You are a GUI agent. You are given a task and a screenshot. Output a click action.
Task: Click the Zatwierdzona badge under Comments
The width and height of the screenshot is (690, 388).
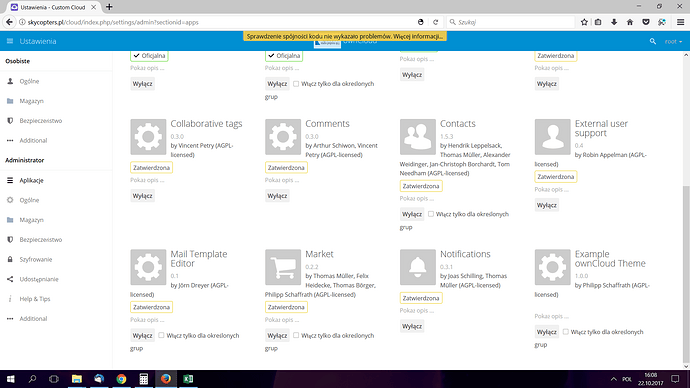(286, 168)
